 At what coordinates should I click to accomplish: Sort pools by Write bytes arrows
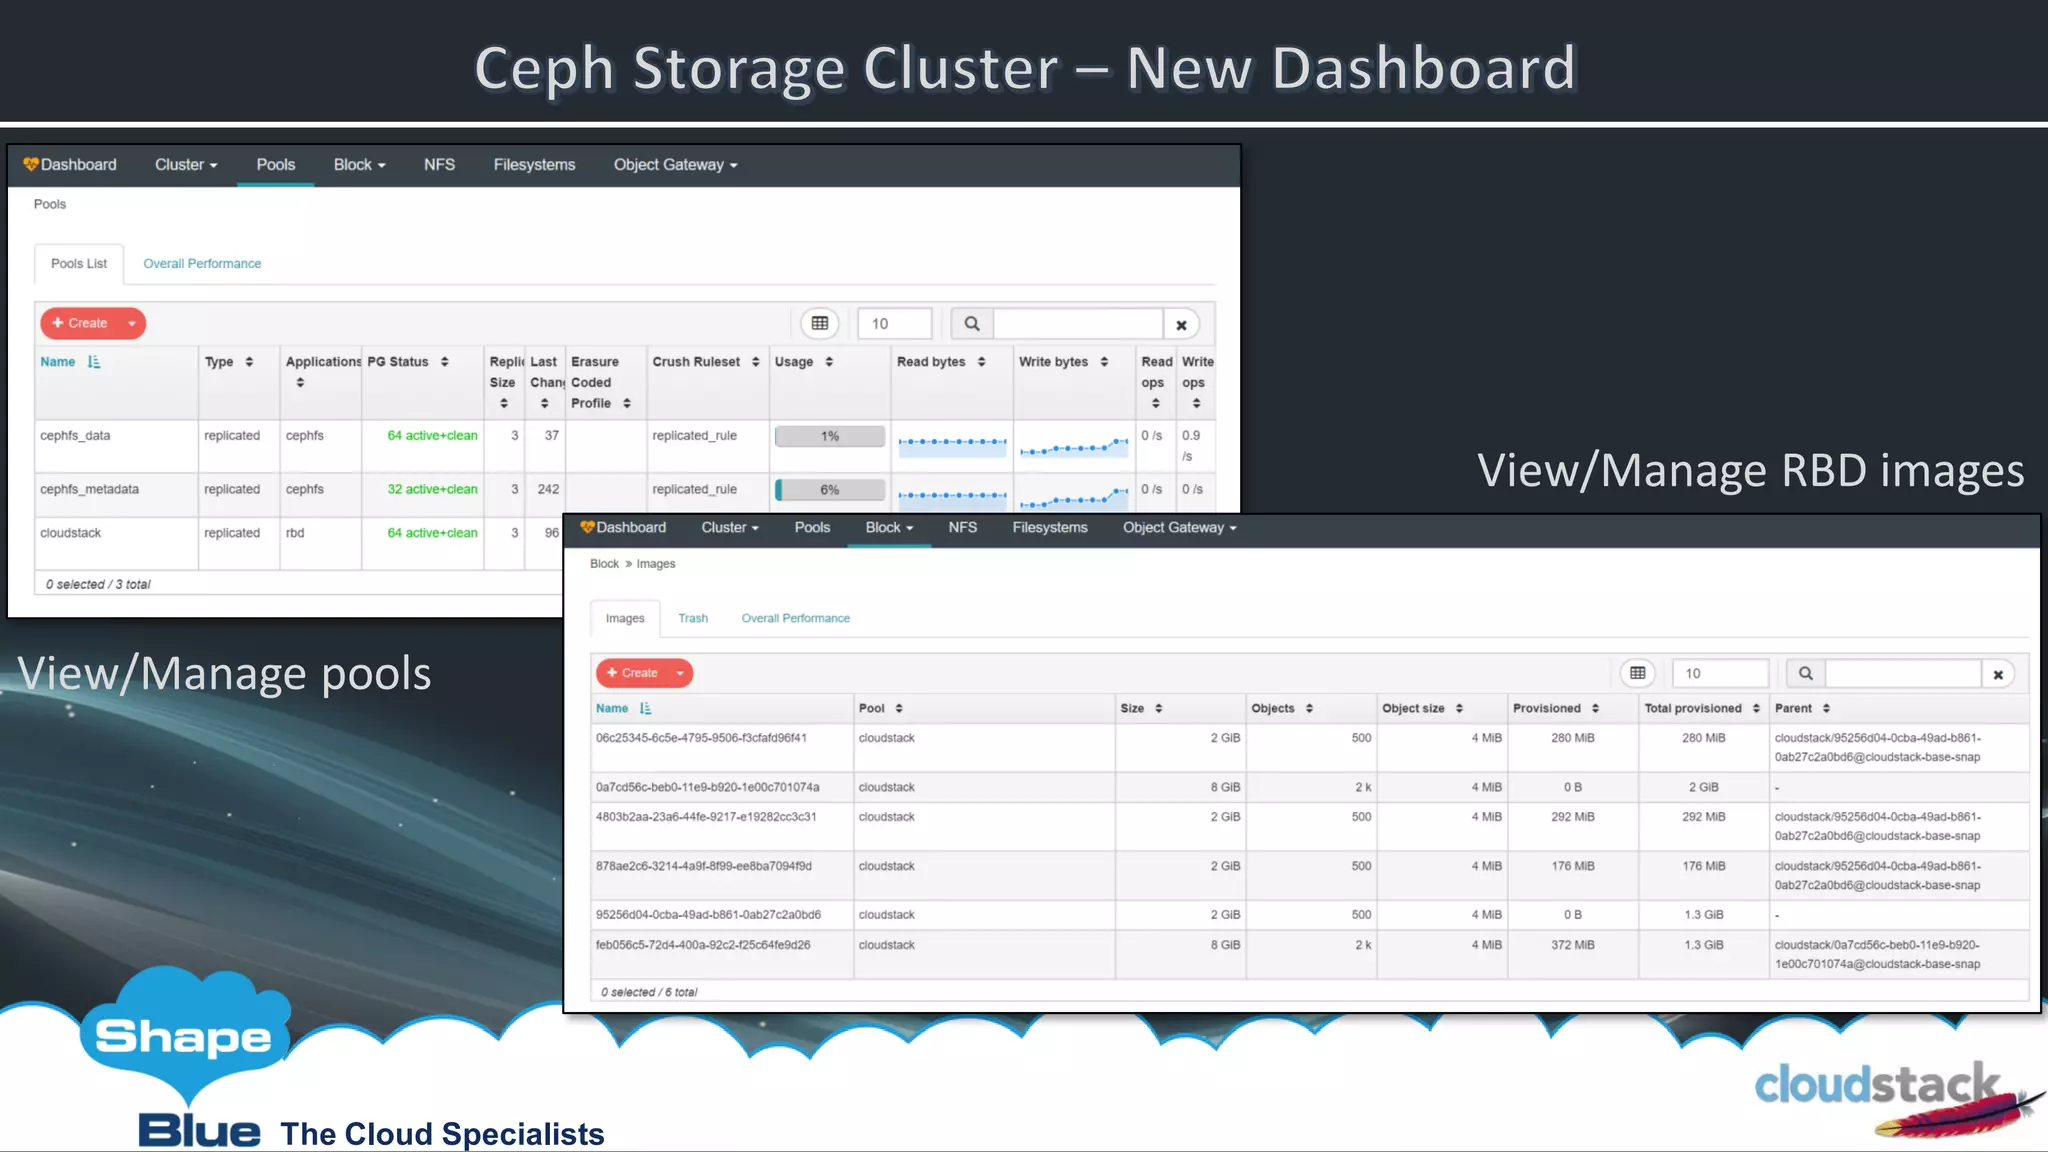coord(1104,362)
